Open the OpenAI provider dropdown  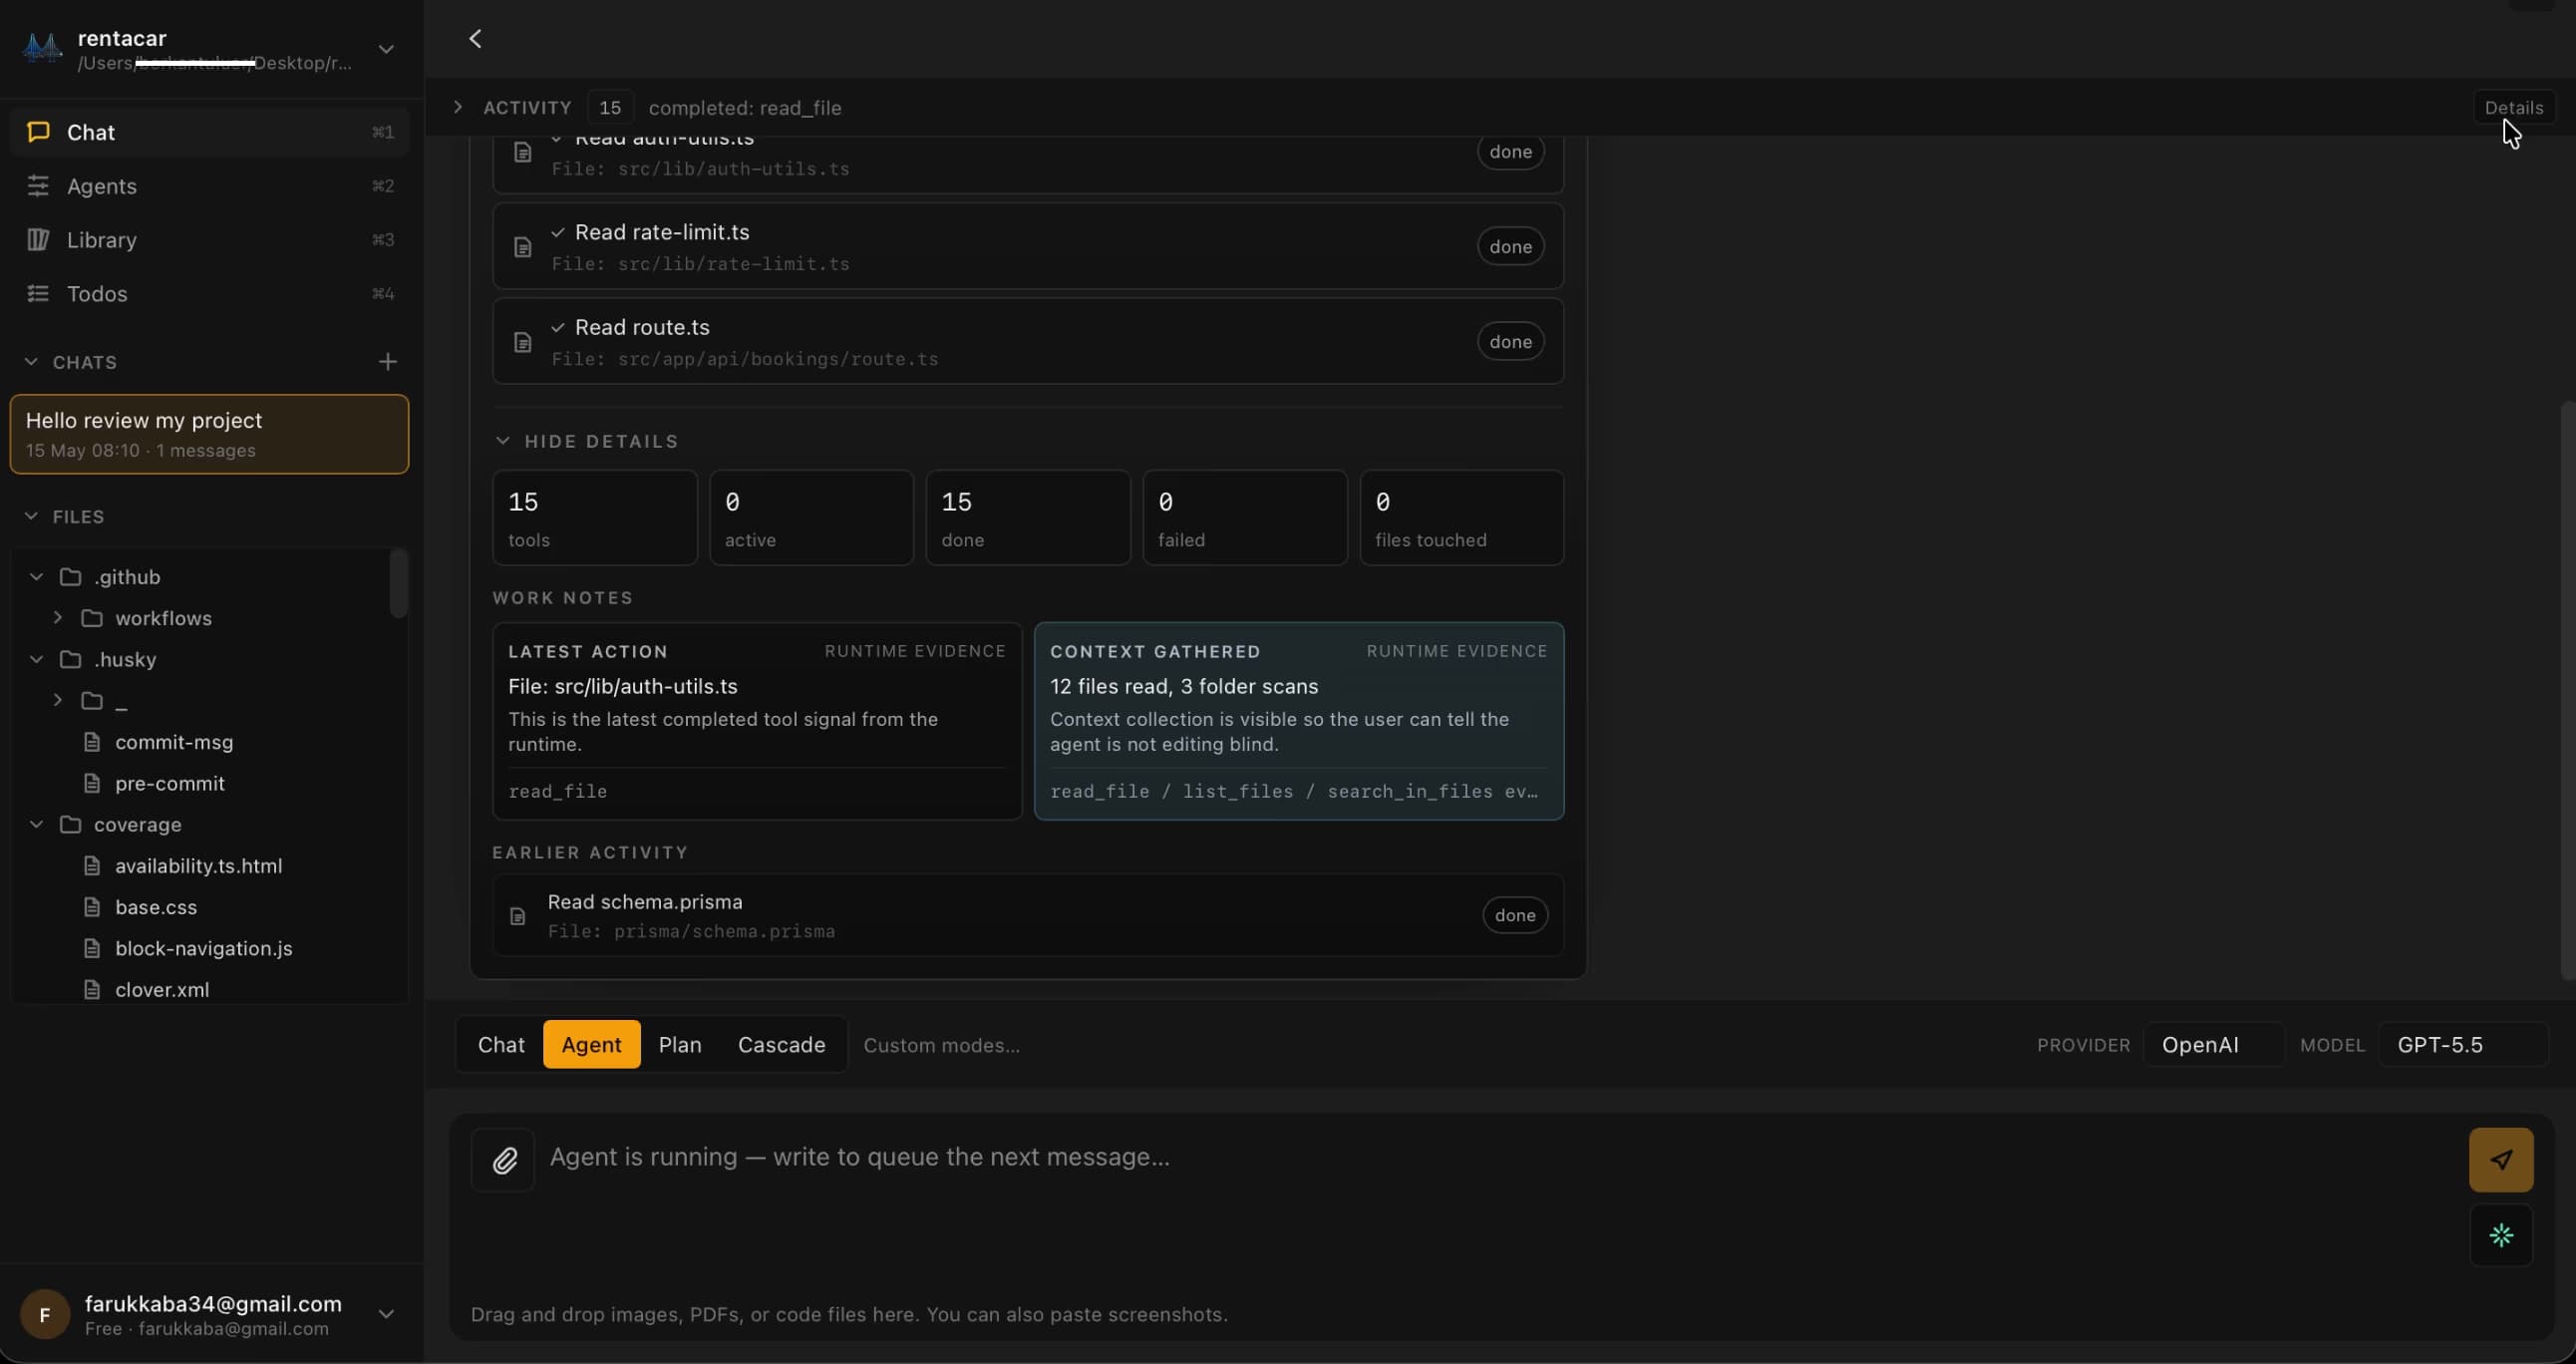pyautogui.click(x=2213, y=1045)
